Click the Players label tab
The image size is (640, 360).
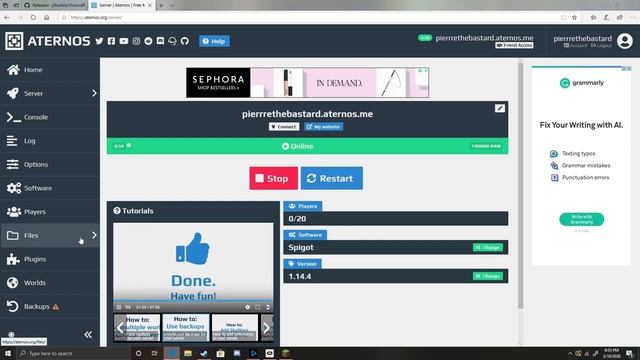[x=302, y=206]
